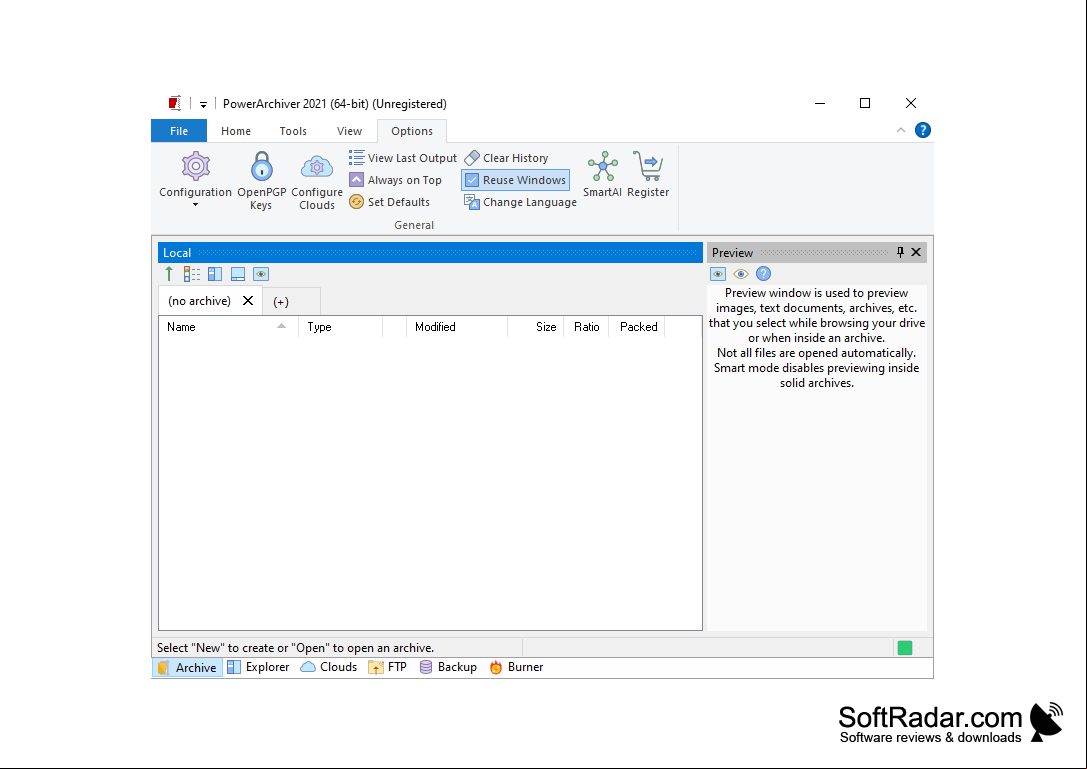The image size is (1087, 769).
Task: Click the Change Language icon
Action: coord(472,202)
